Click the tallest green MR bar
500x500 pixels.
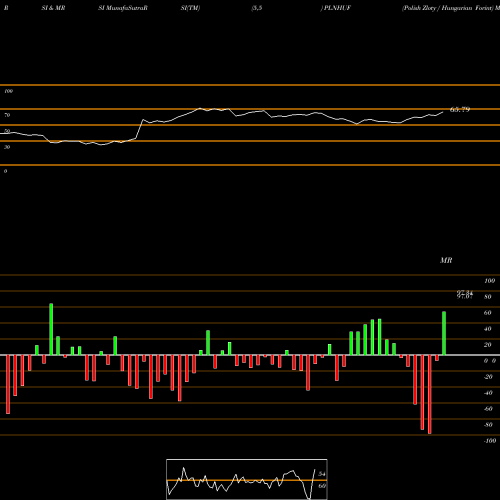pos(51,329)
